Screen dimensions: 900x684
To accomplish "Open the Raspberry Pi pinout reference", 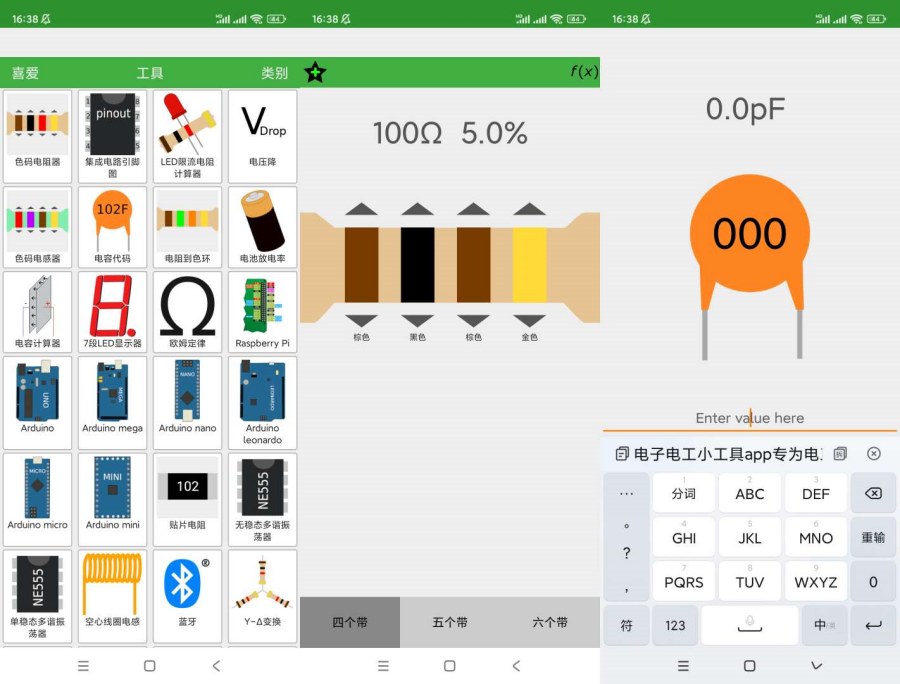I will click(262, 312).
